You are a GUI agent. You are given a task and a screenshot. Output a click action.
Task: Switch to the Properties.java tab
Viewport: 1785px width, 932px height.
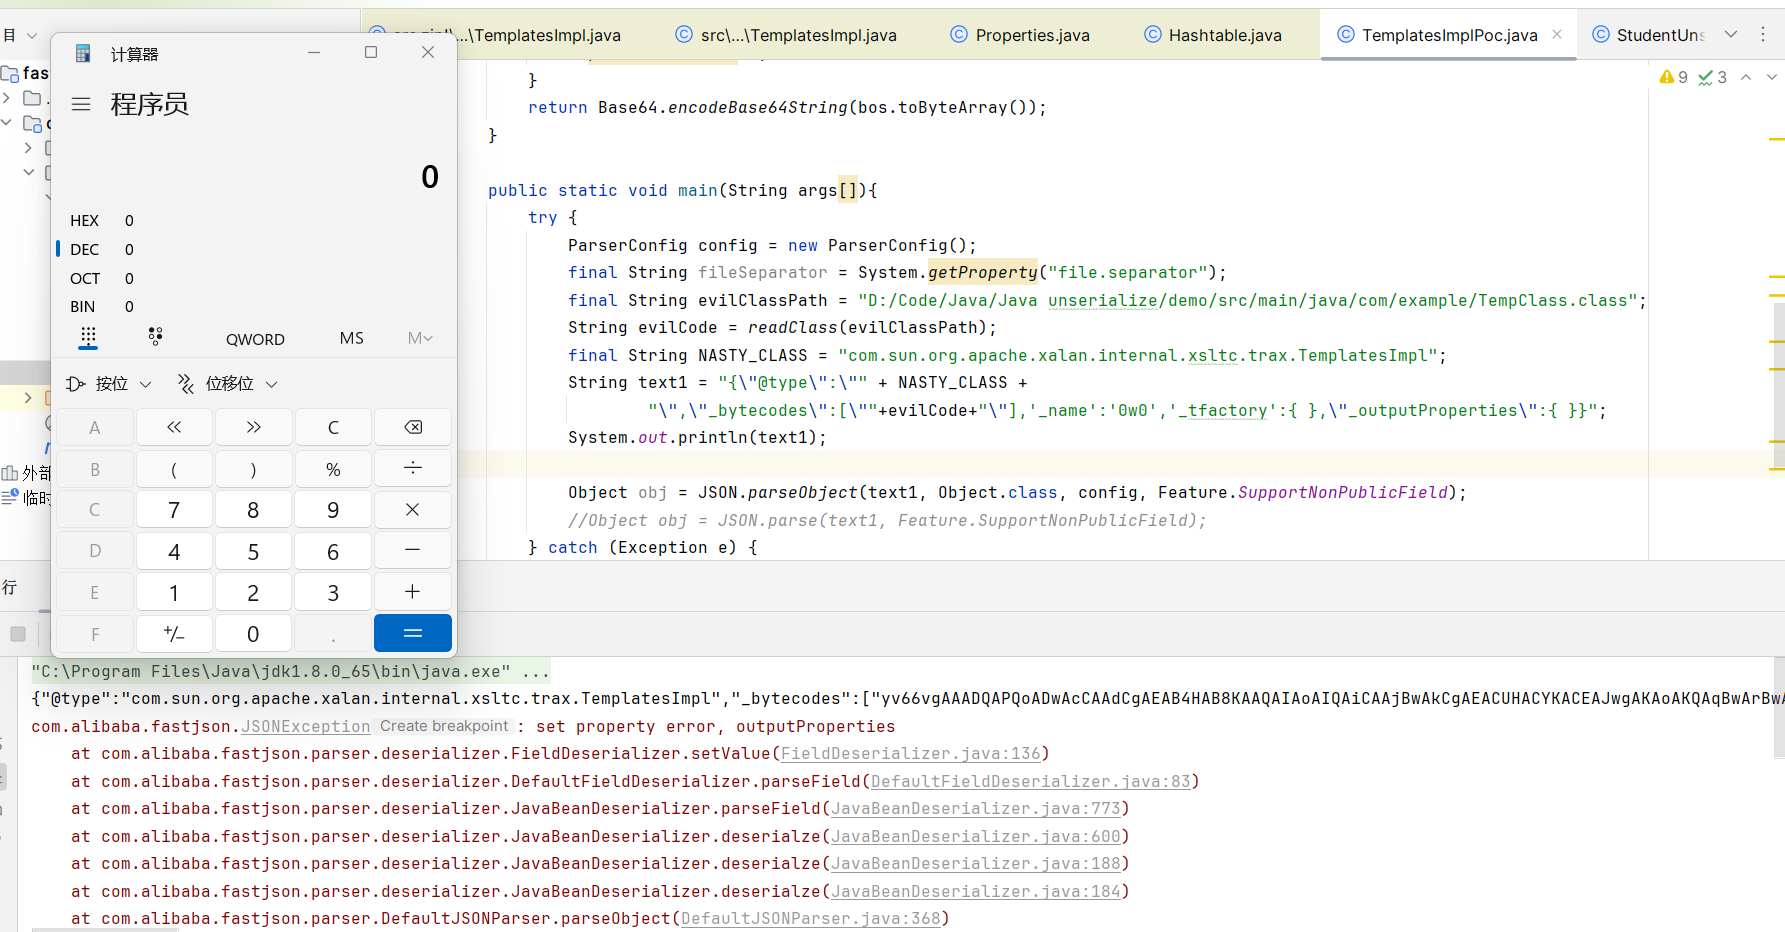point(1020,35)
